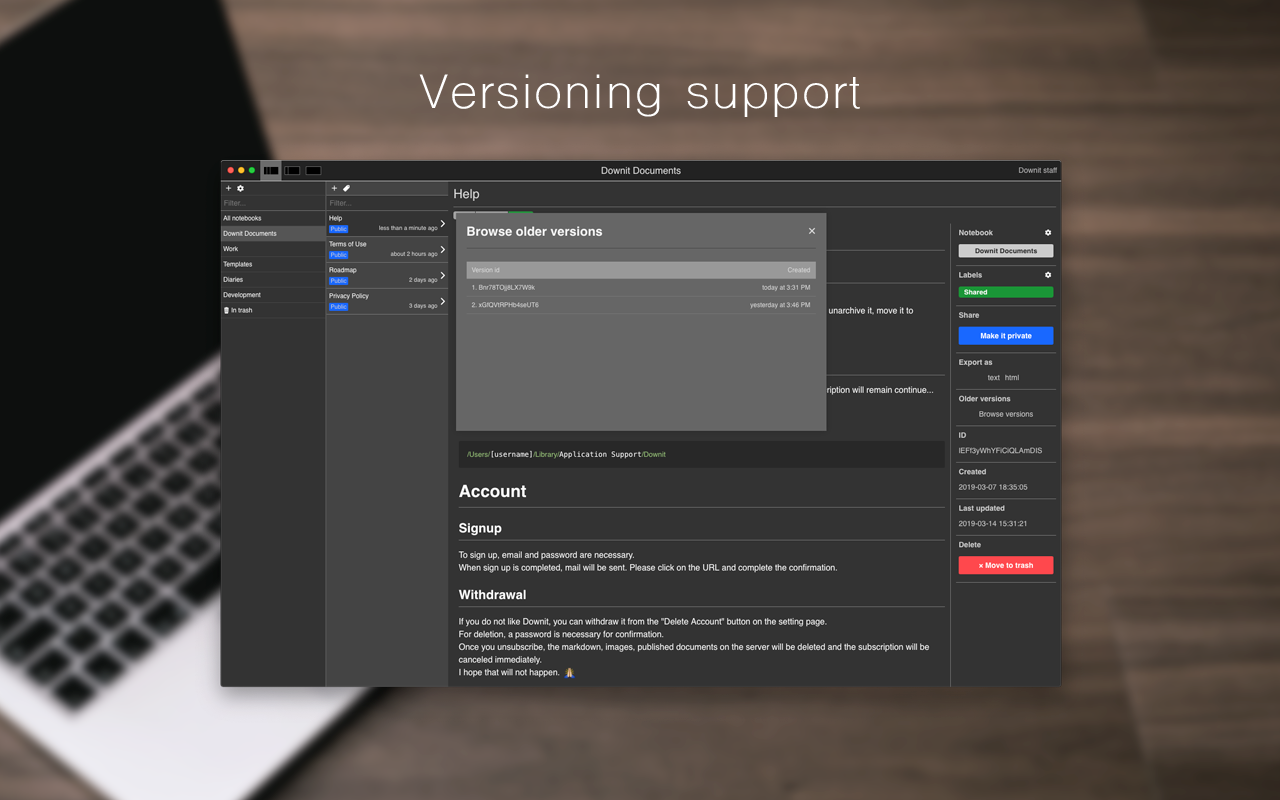Open the Terms of Use document
Screen dimensions: 1280x800
click(x=386, y=249)
